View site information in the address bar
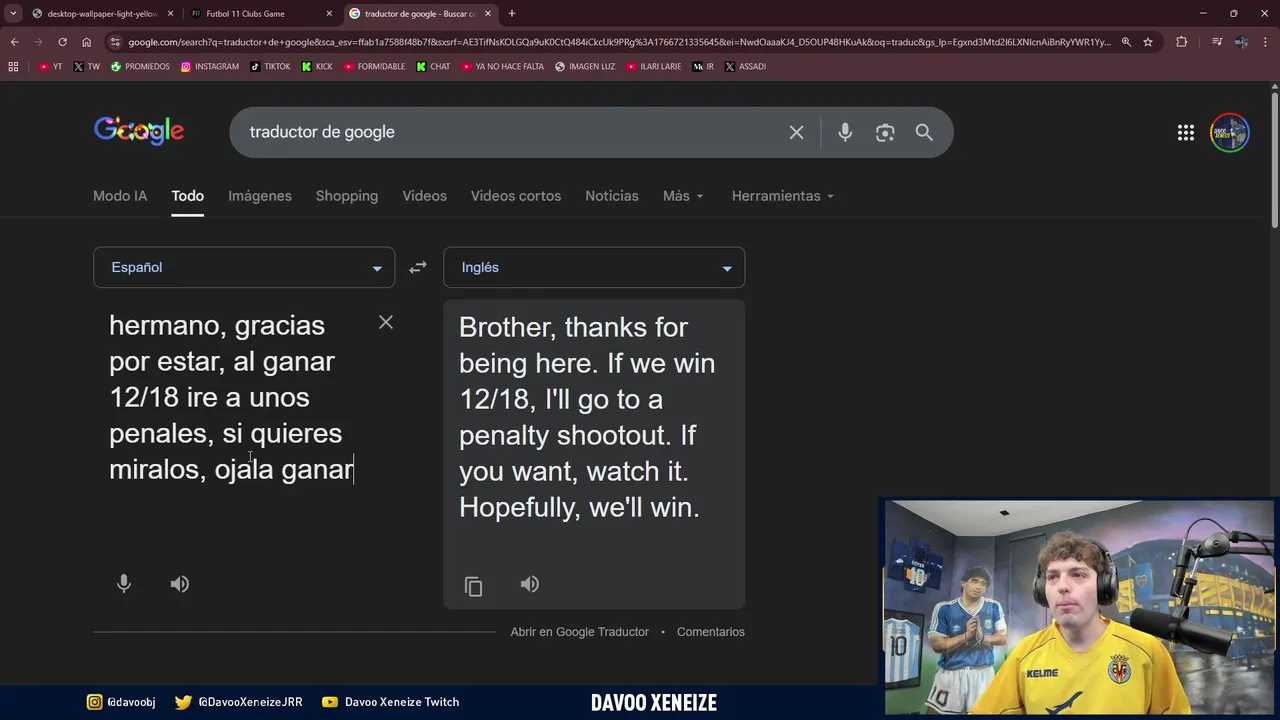The image size is (1280, 720). [115, 42]
